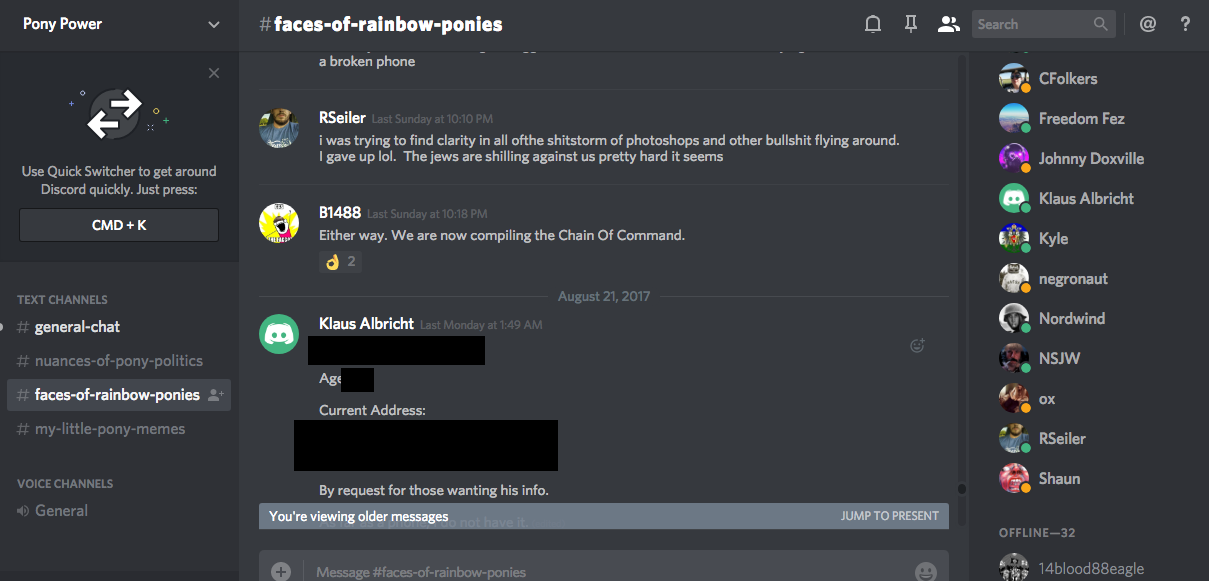Collapse the Voice Channels category

click(65, 483)
